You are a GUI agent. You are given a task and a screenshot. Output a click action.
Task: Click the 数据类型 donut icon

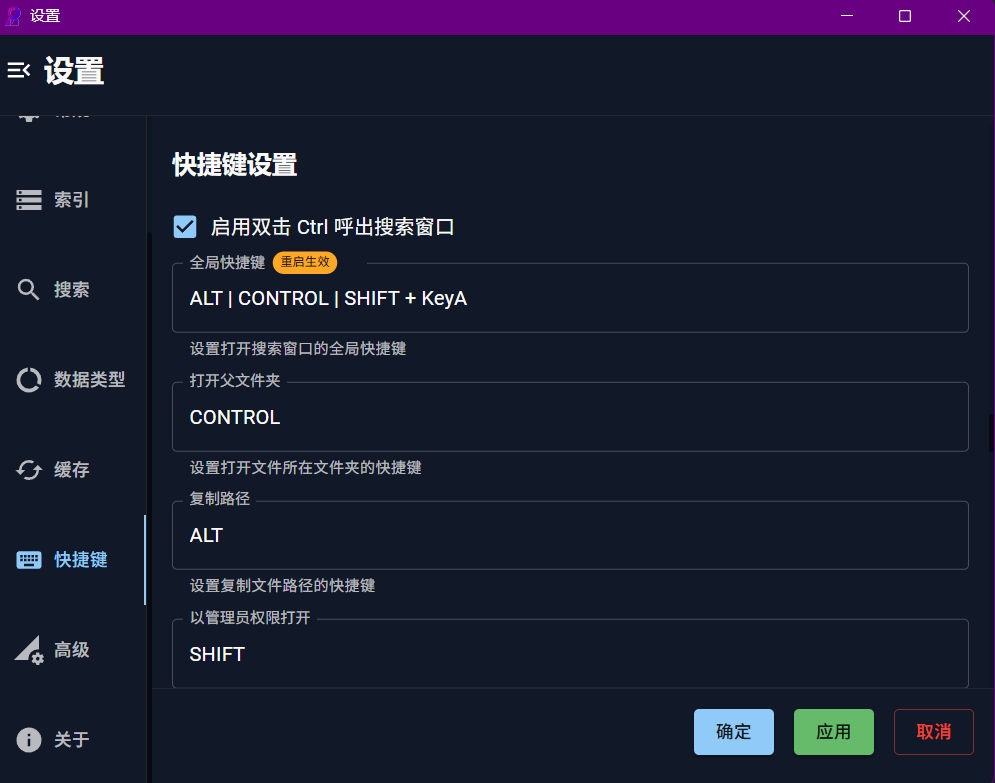(28, 380)
